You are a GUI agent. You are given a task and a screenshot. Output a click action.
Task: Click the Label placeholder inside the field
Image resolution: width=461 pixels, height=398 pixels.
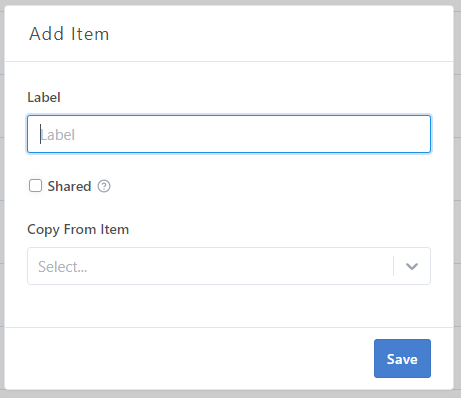[58, 135]
